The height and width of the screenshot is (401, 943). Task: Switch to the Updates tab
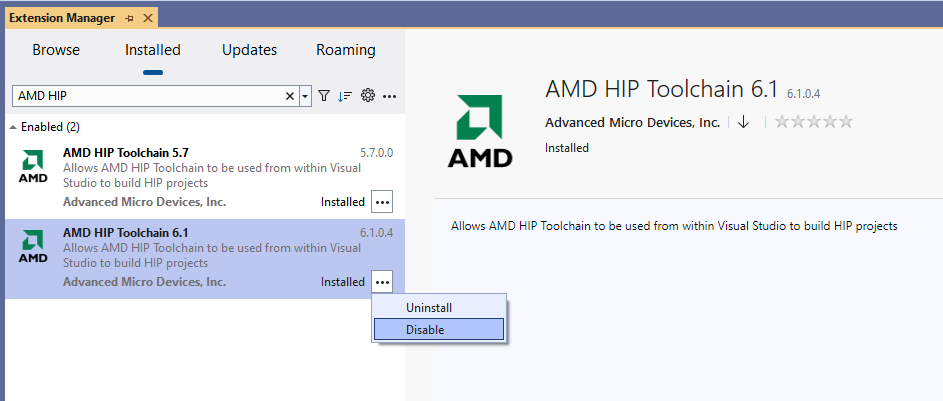coord(249,50)
